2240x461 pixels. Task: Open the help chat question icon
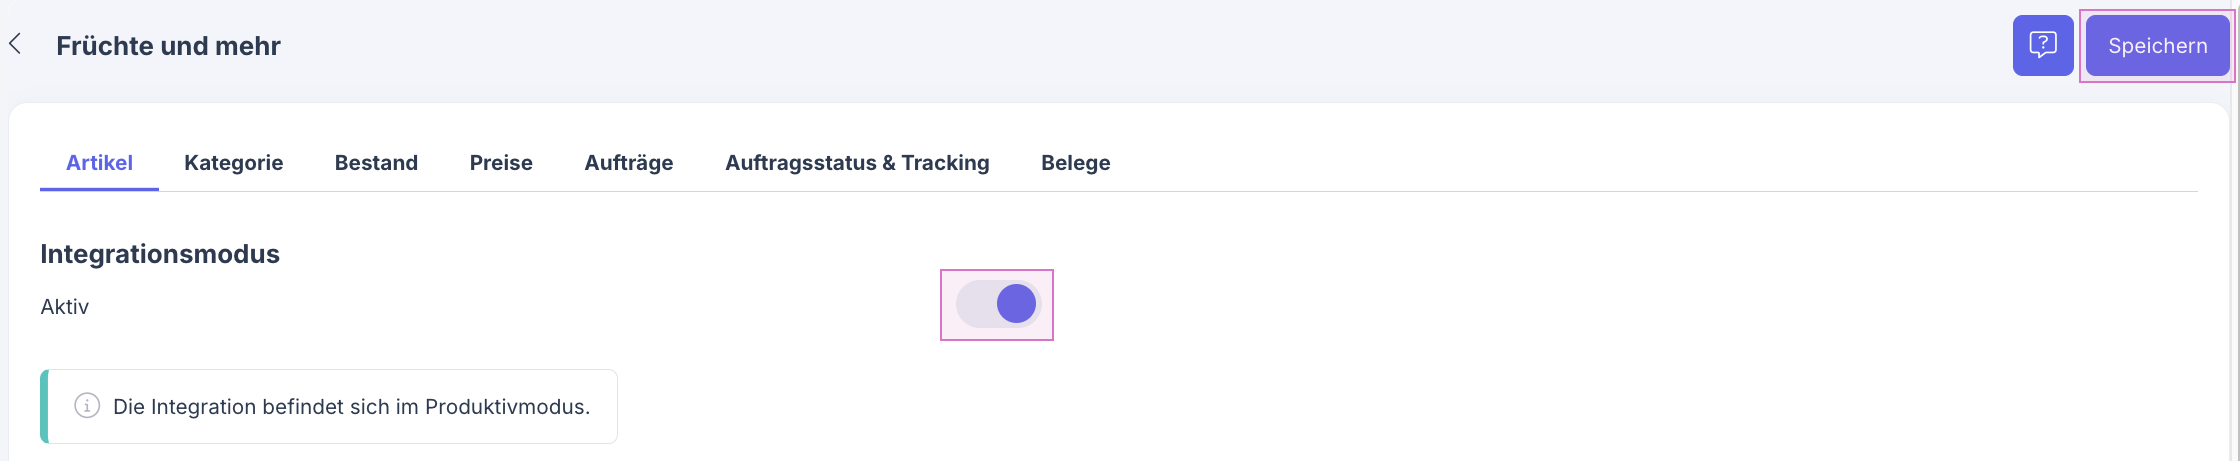[2042, 45]
